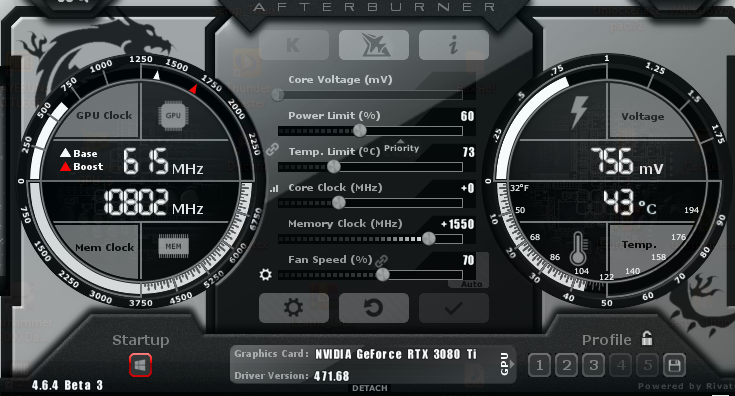This screenshot has width=735, height=396.
Task: Apply settings with the checkmark button
Action: point(454,308)
